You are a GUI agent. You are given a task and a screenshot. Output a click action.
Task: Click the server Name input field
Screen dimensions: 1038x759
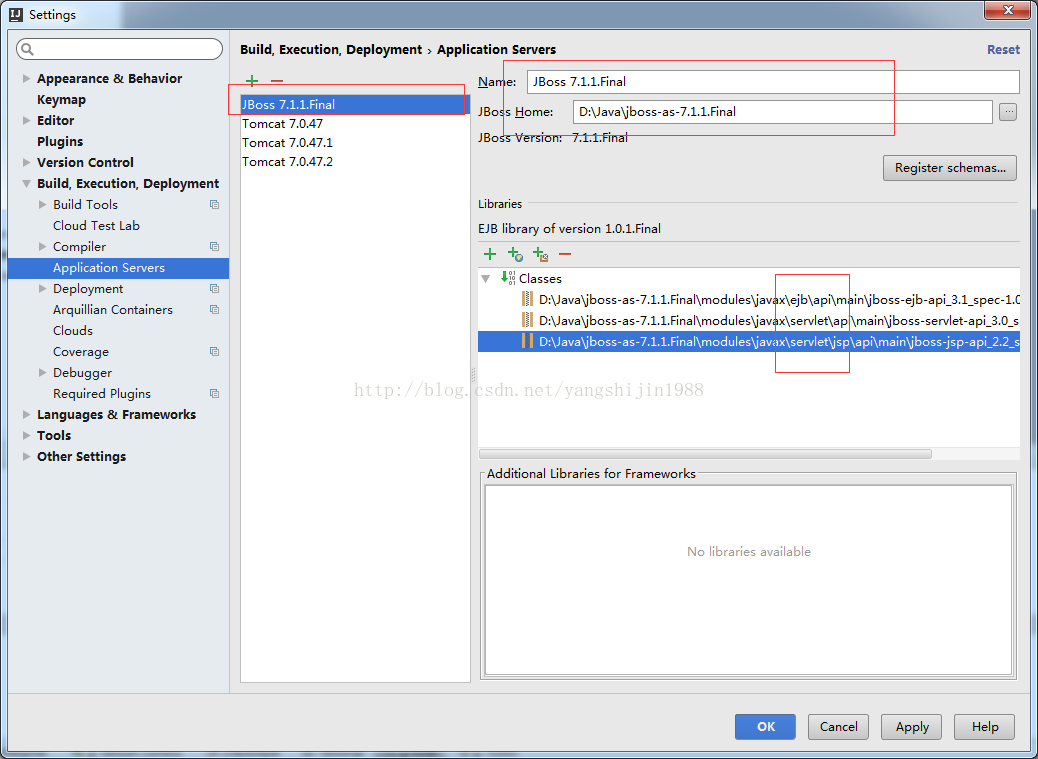point(773,81)
